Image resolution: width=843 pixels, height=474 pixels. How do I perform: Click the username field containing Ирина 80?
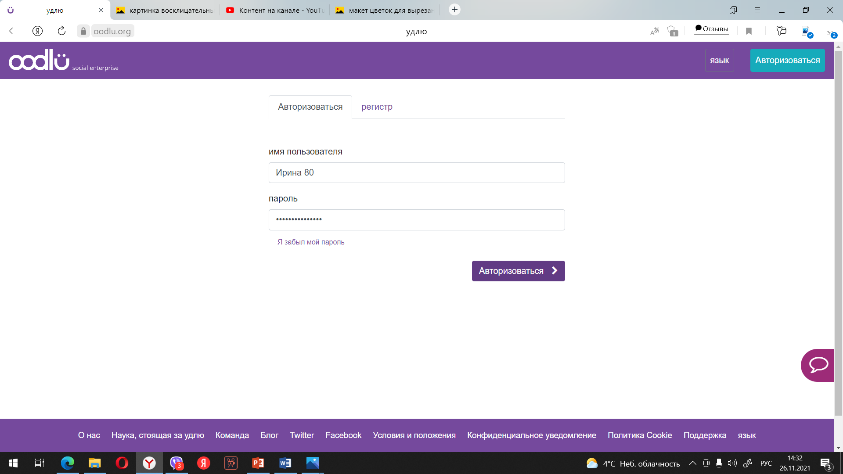tap(416, 173)
